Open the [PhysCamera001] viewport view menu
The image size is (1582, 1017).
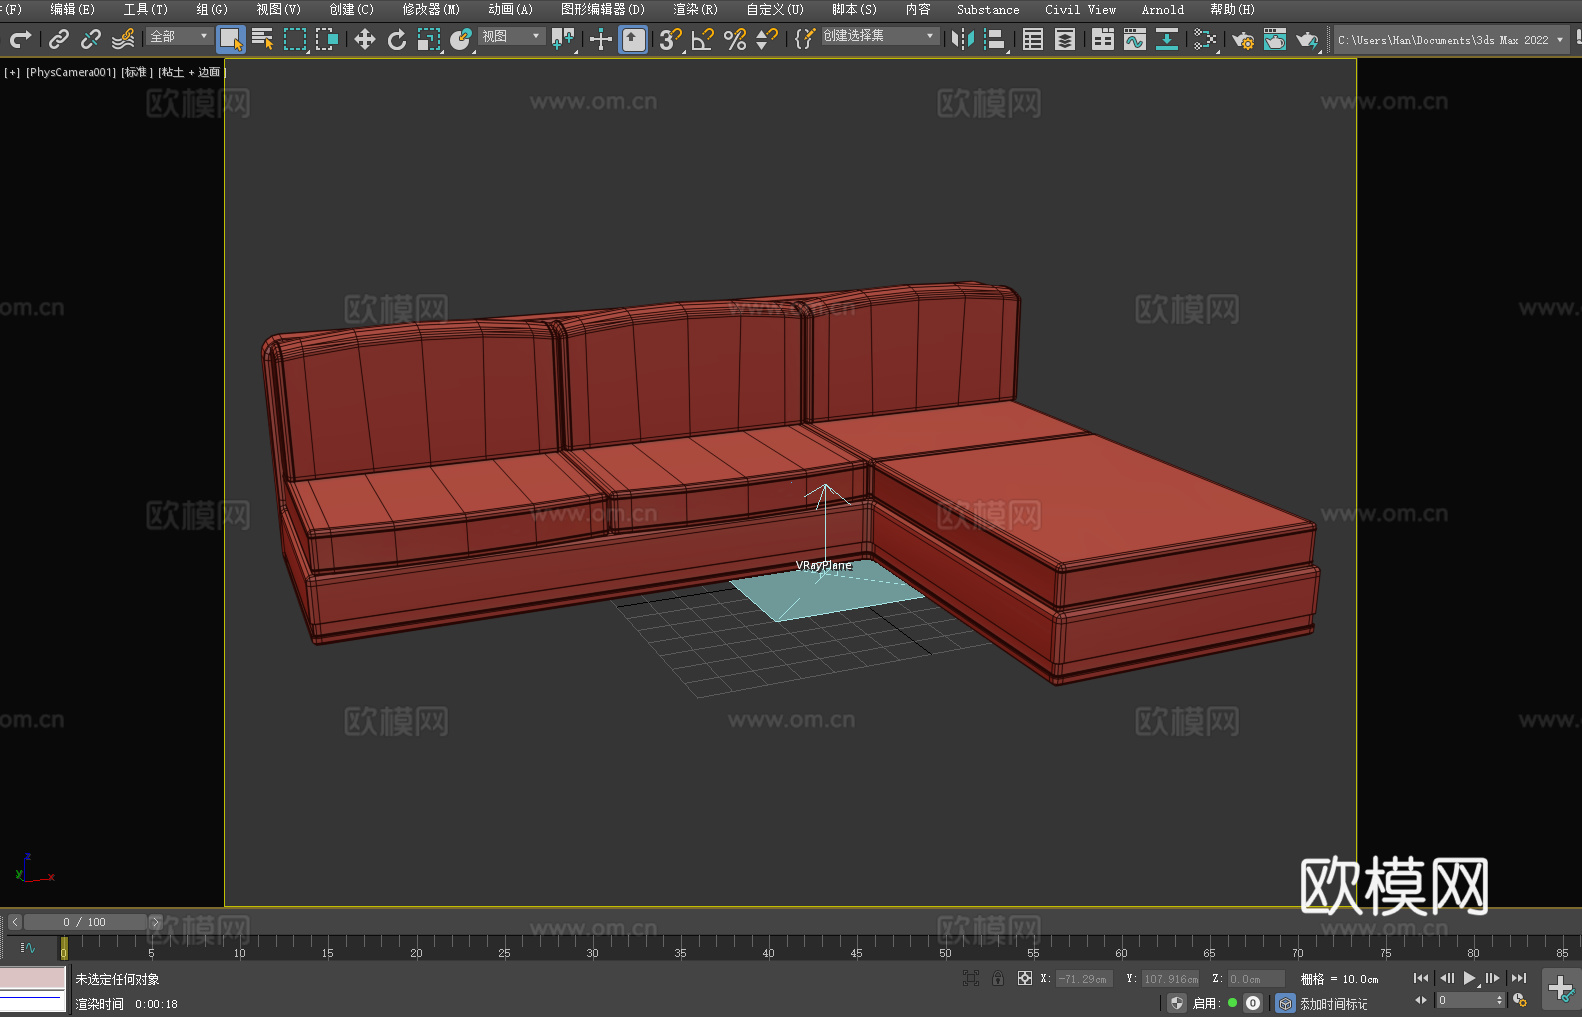(71, 72)
